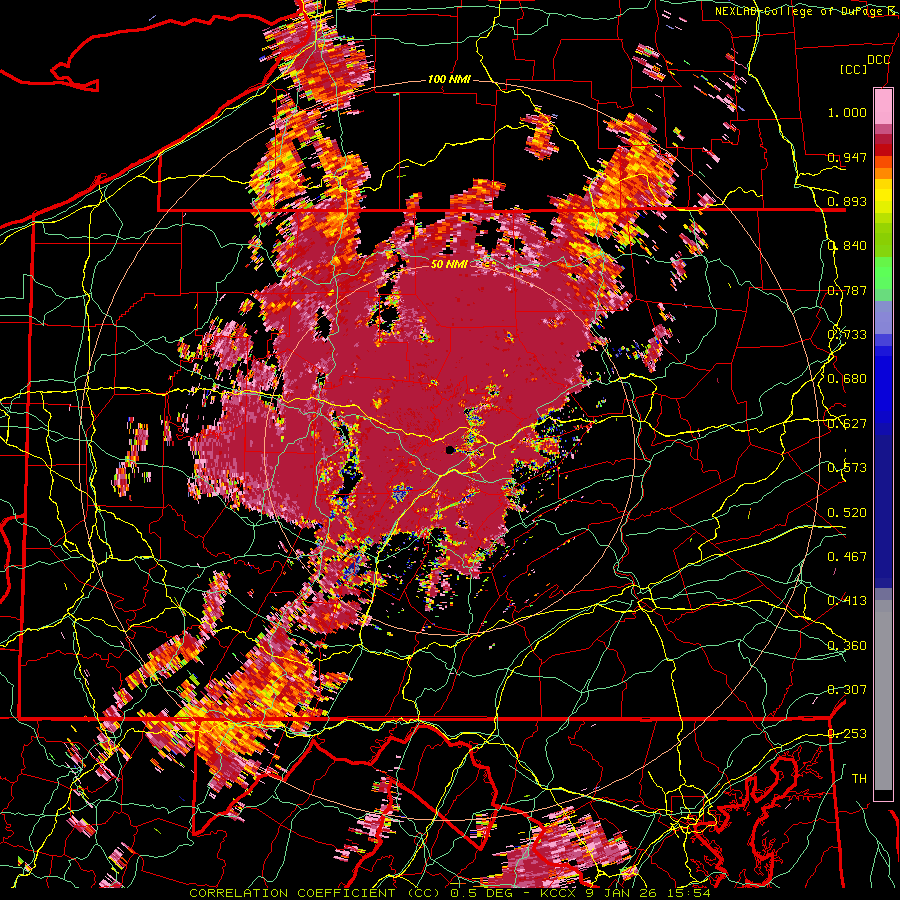Click the 0.893 scale value
The height and width of the screenshot is (900, 900).
point(847,201)
